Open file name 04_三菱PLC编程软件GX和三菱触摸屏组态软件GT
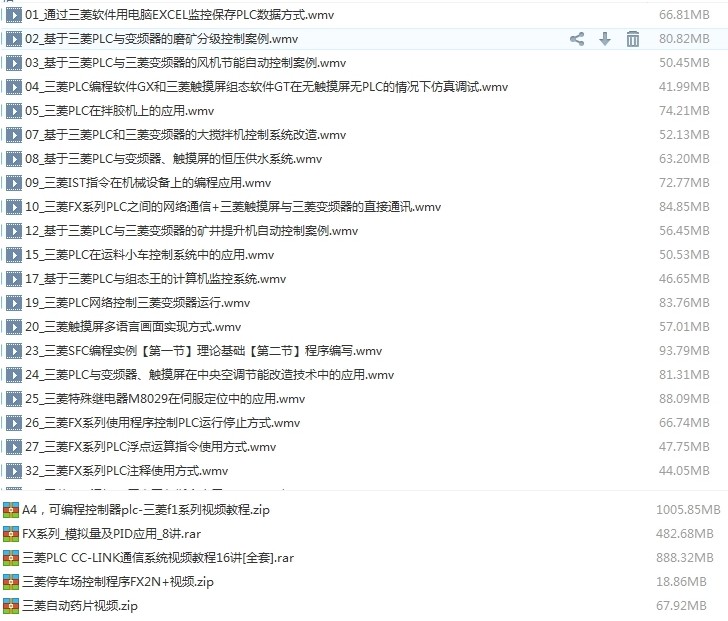 point(266,87)
